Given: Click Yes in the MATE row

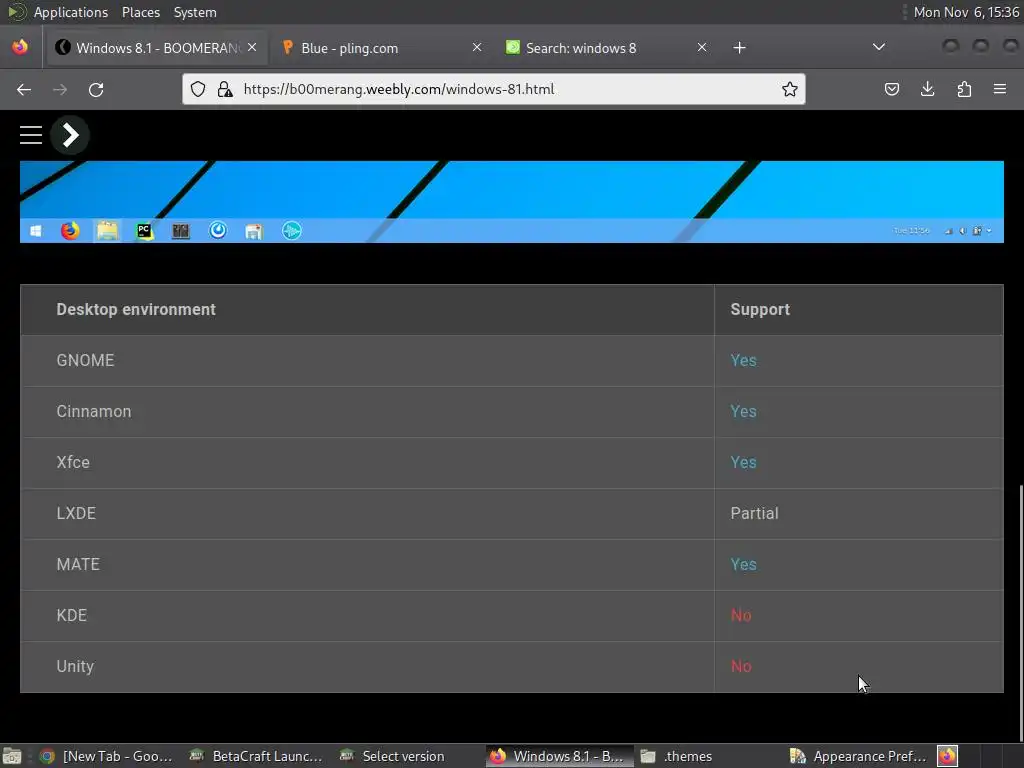Looking at the screenshot, I should coord(743,564).
